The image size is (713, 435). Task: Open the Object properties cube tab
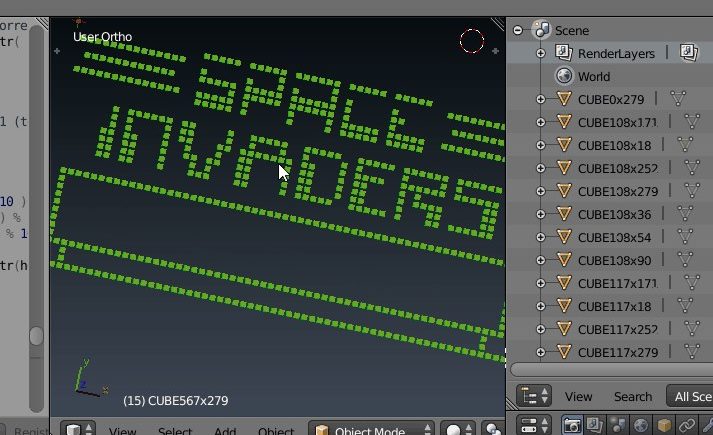coord(664,425)
